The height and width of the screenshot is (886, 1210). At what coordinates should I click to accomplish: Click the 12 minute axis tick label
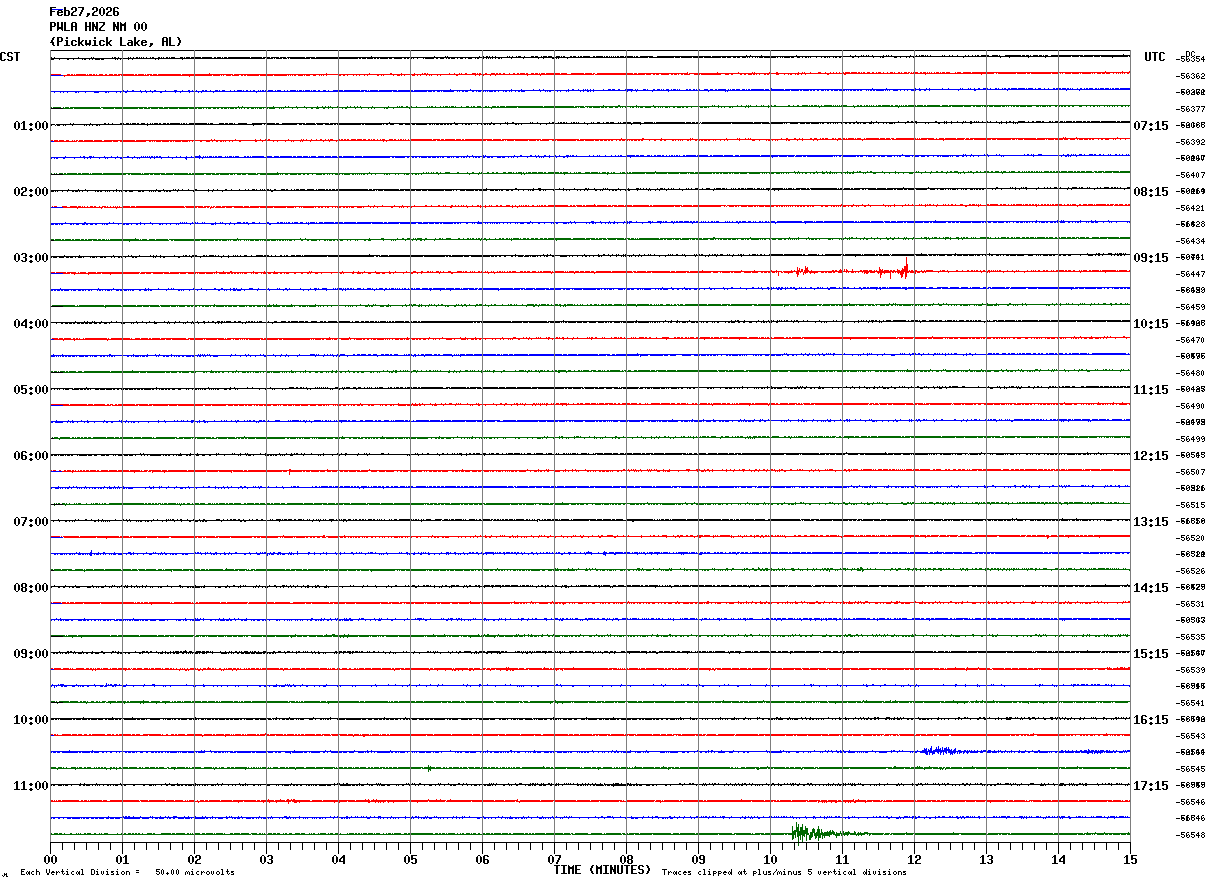point(914,859)
